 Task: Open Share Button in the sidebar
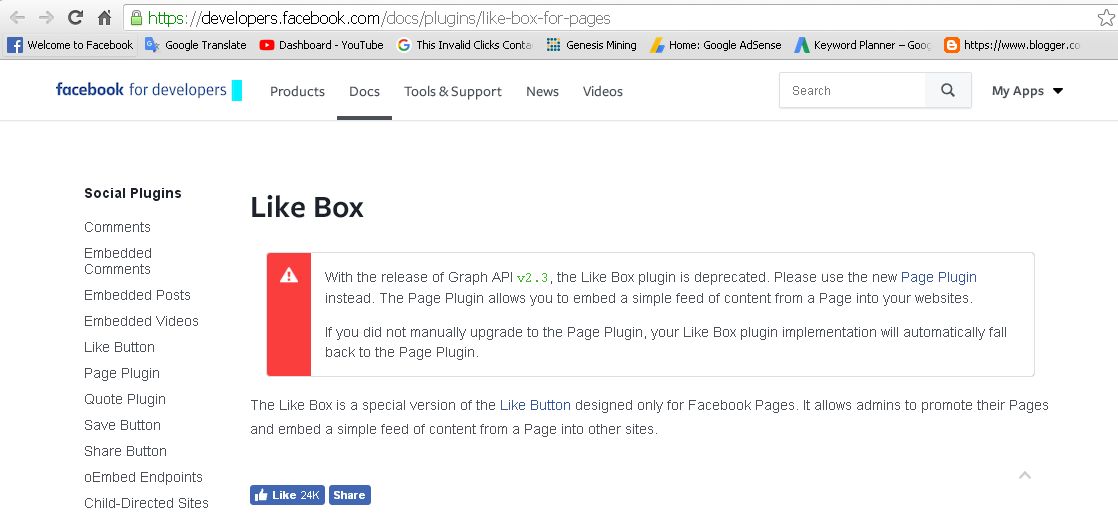coord(125,451)
